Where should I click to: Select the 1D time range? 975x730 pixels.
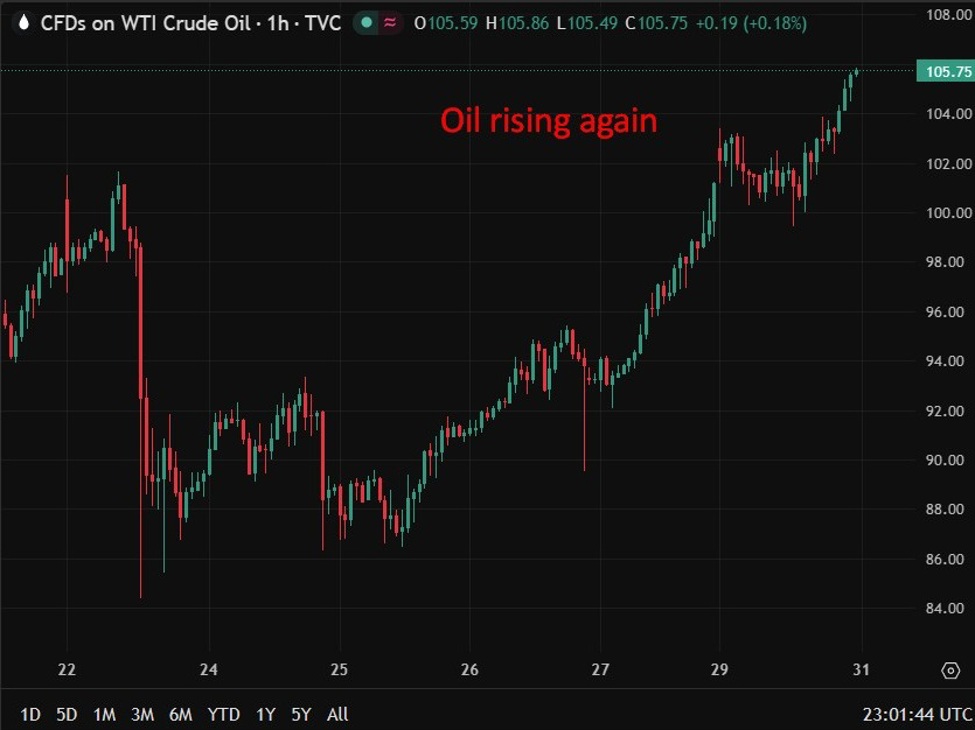31,714
